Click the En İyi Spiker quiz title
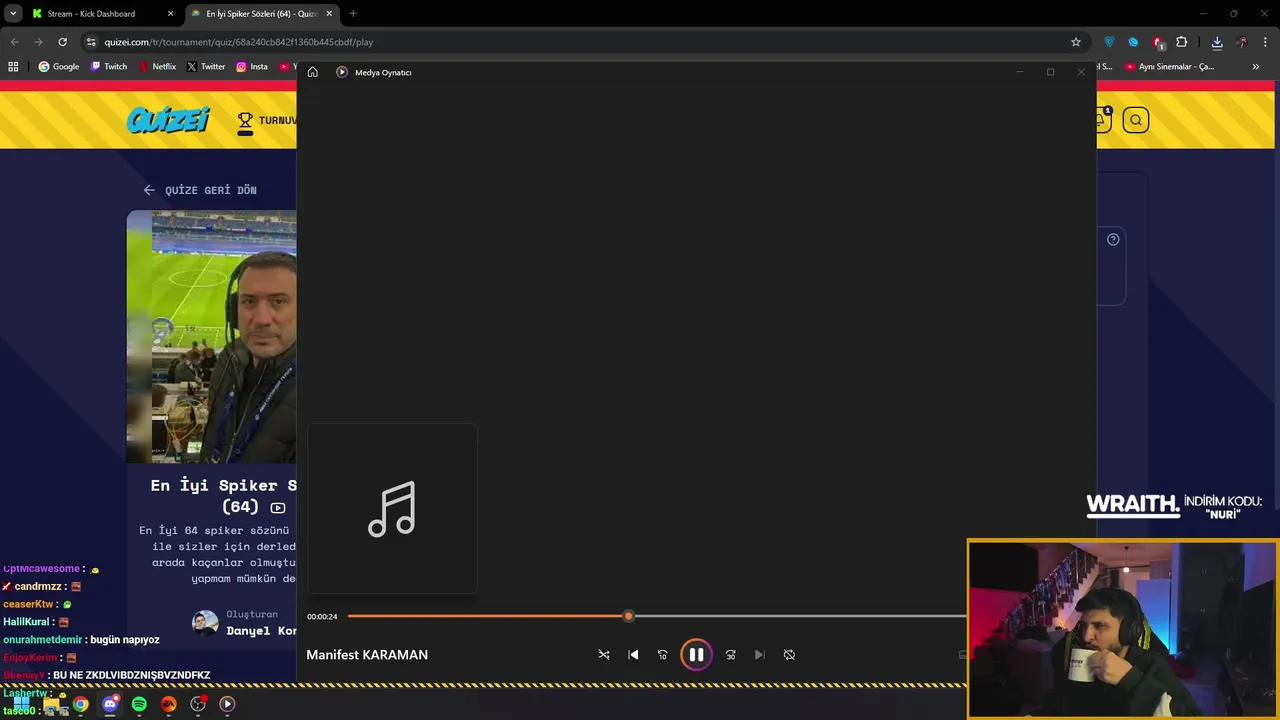The image size is (1280, 720). (223, 496)
